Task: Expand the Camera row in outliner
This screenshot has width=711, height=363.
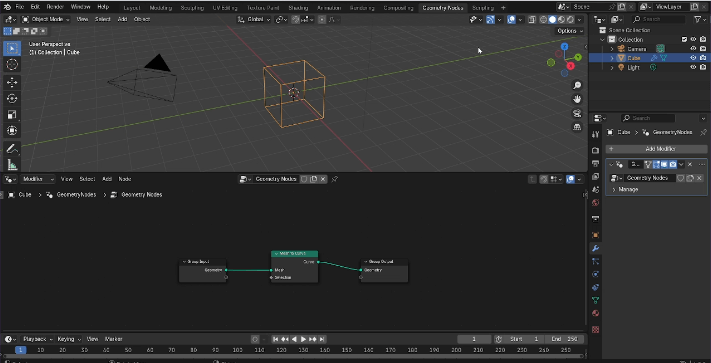Action: 612,48
